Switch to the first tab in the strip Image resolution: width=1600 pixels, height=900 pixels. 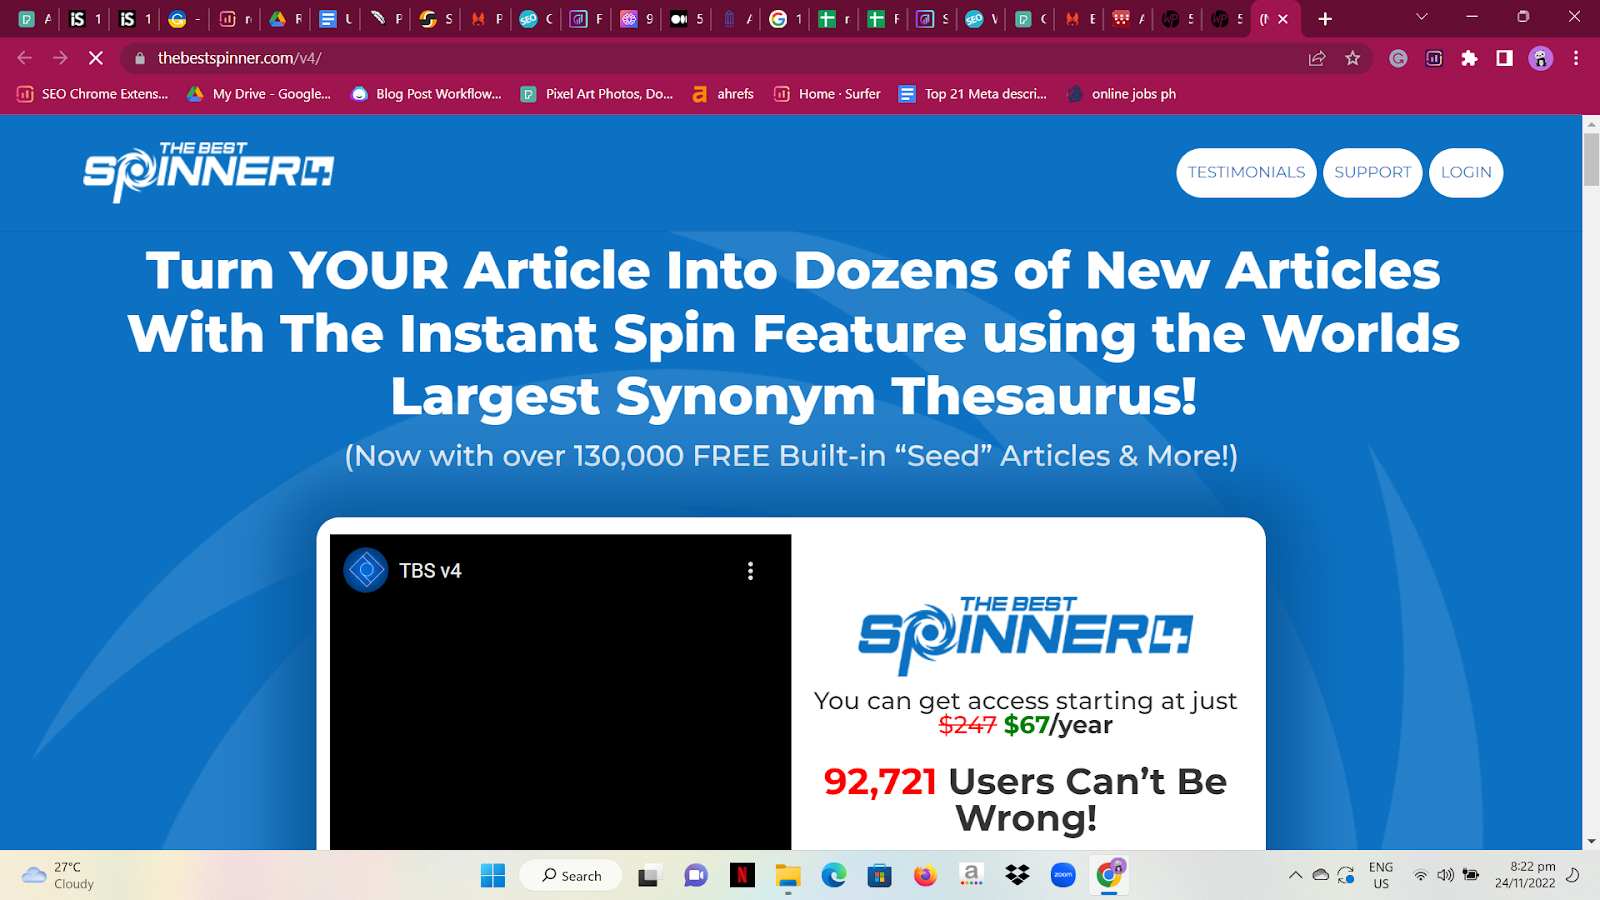tap(34, 19)
